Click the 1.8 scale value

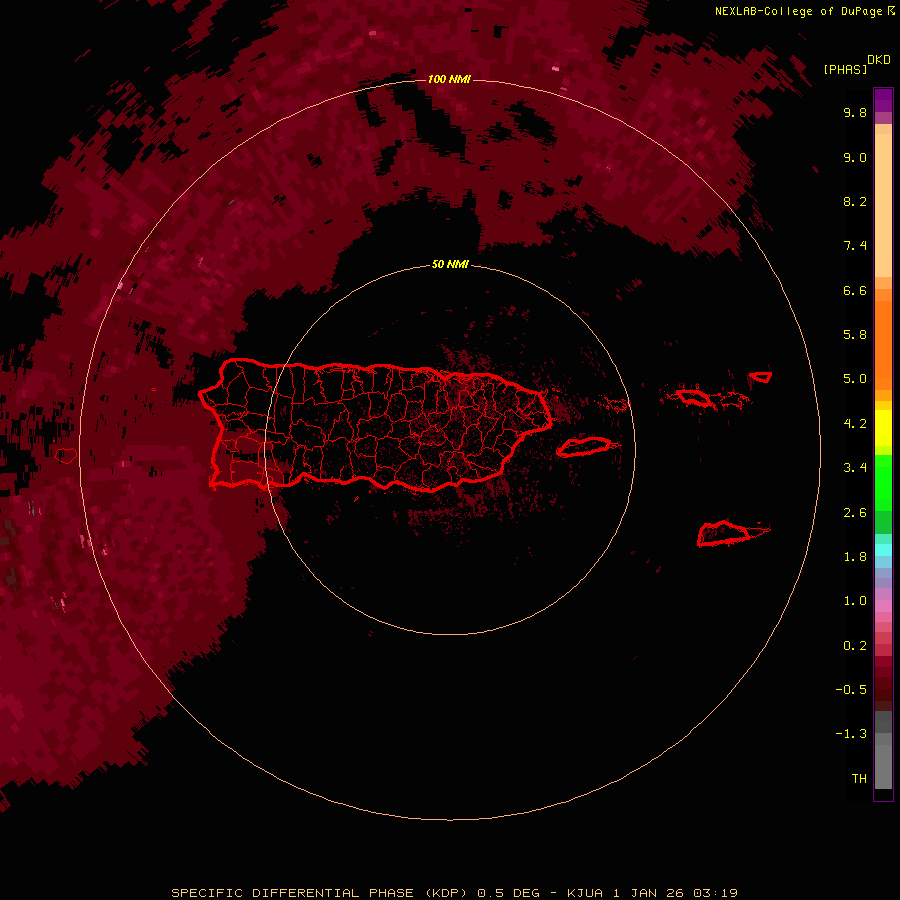[x=855, y=557]
